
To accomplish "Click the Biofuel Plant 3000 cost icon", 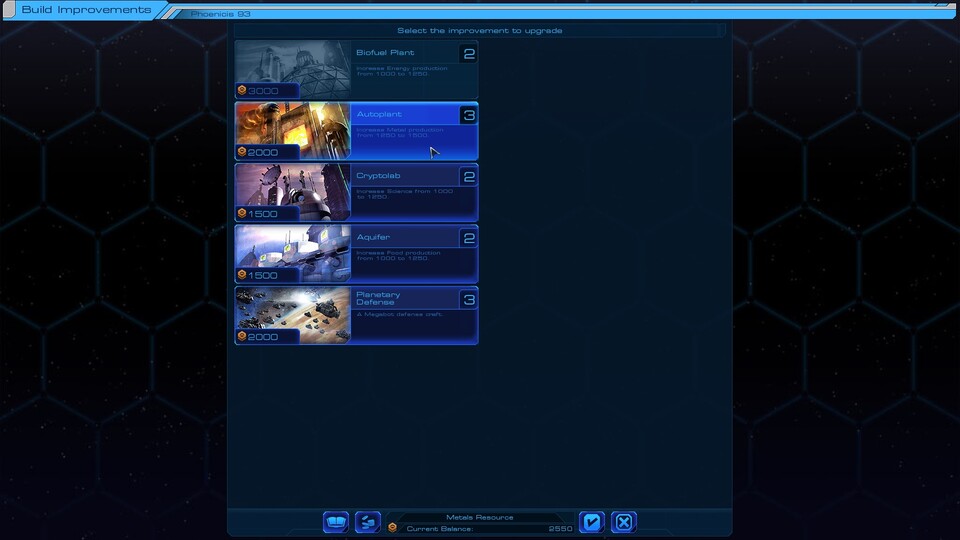I will pyautogui.click(x=242, y=91).
